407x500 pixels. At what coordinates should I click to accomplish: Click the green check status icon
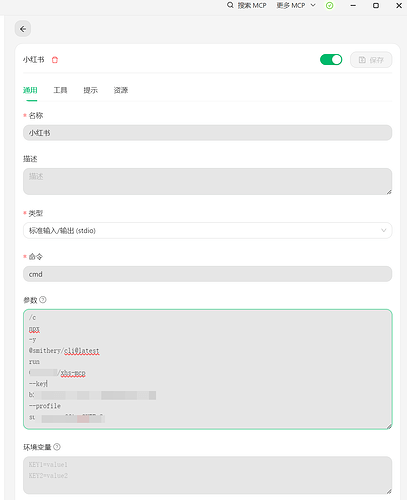(x=329, y=6)
